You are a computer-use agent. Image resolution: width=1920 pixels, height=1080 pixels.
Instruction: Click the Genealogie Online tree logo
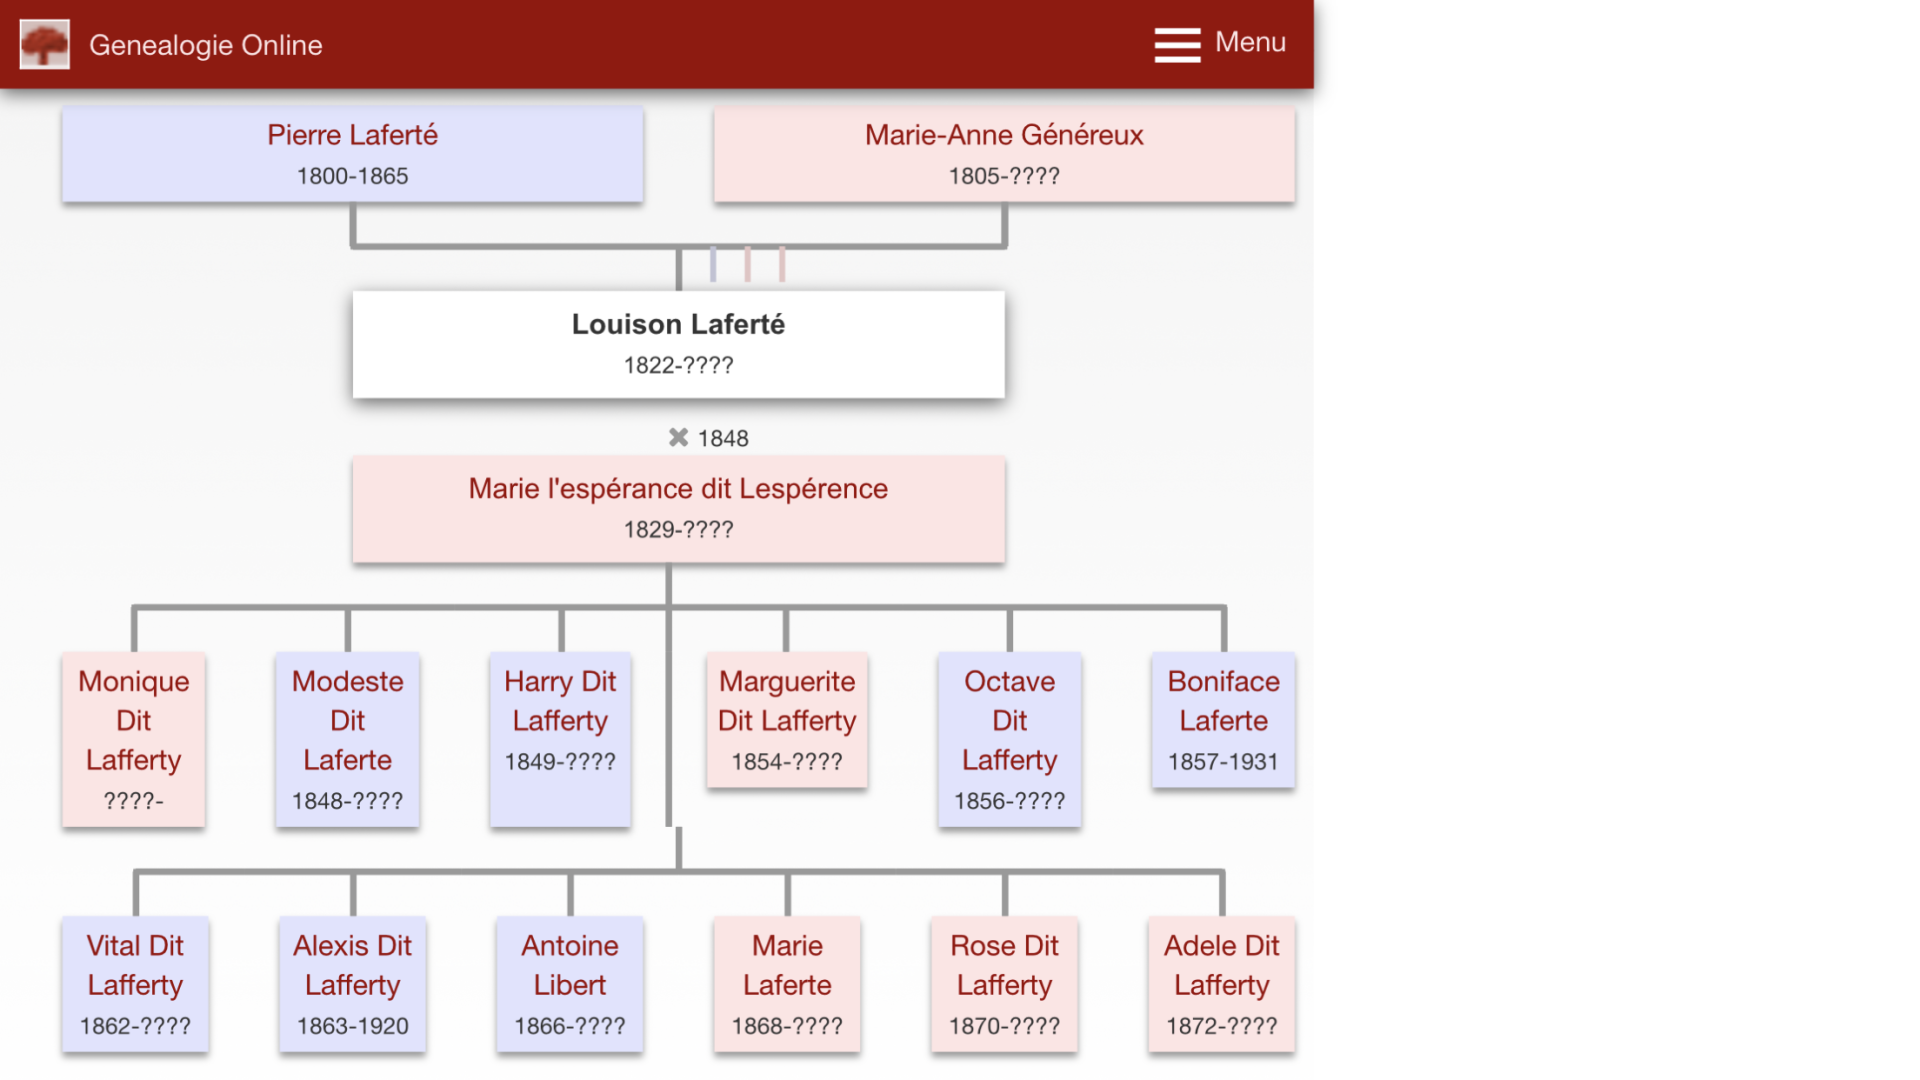[45, 45]
